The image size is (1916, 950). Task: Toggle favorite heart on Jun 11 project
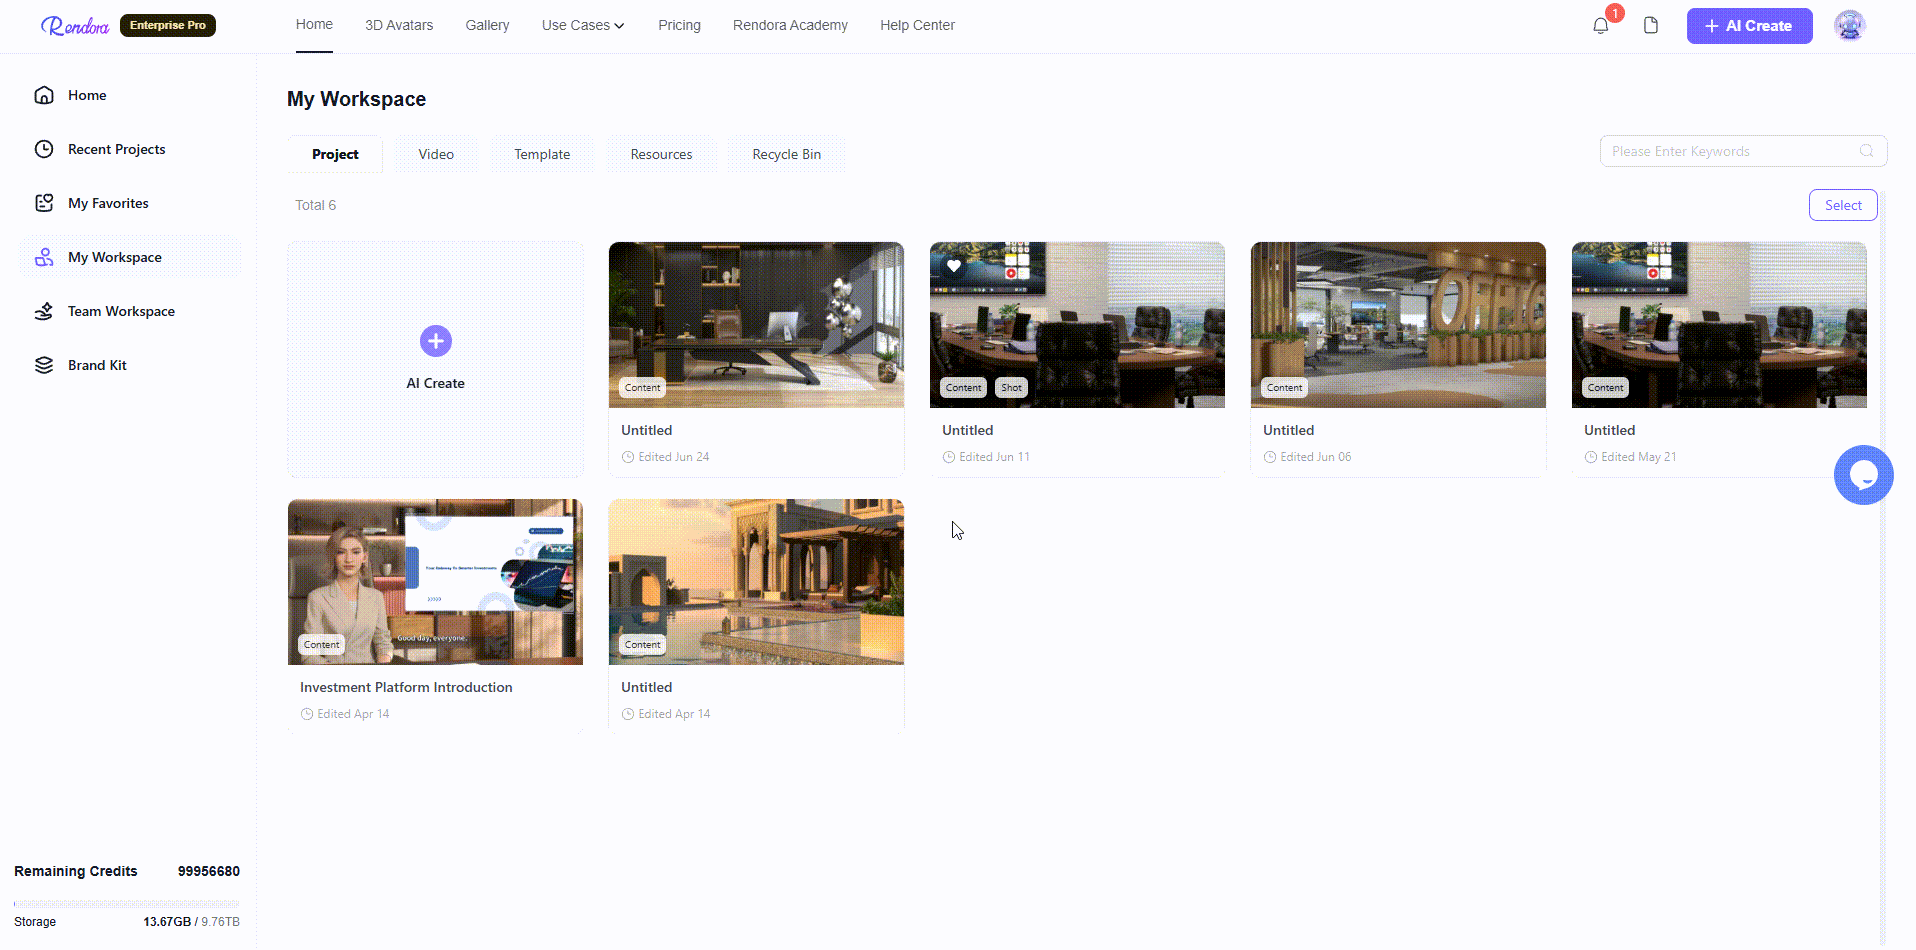tap(954, 266)
